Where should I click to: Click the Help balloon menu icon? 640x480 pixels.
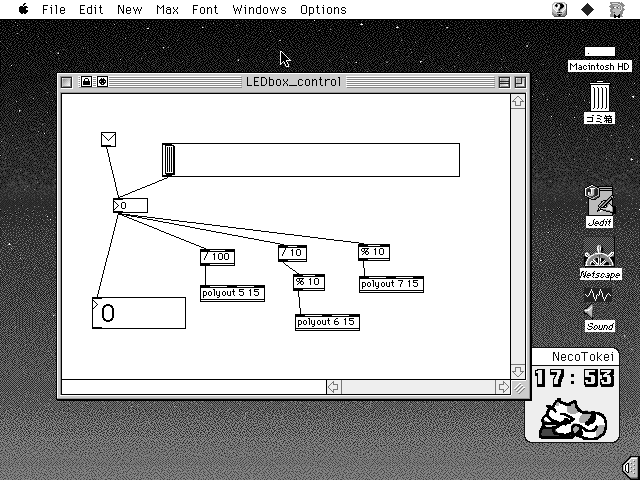(559, 9)
